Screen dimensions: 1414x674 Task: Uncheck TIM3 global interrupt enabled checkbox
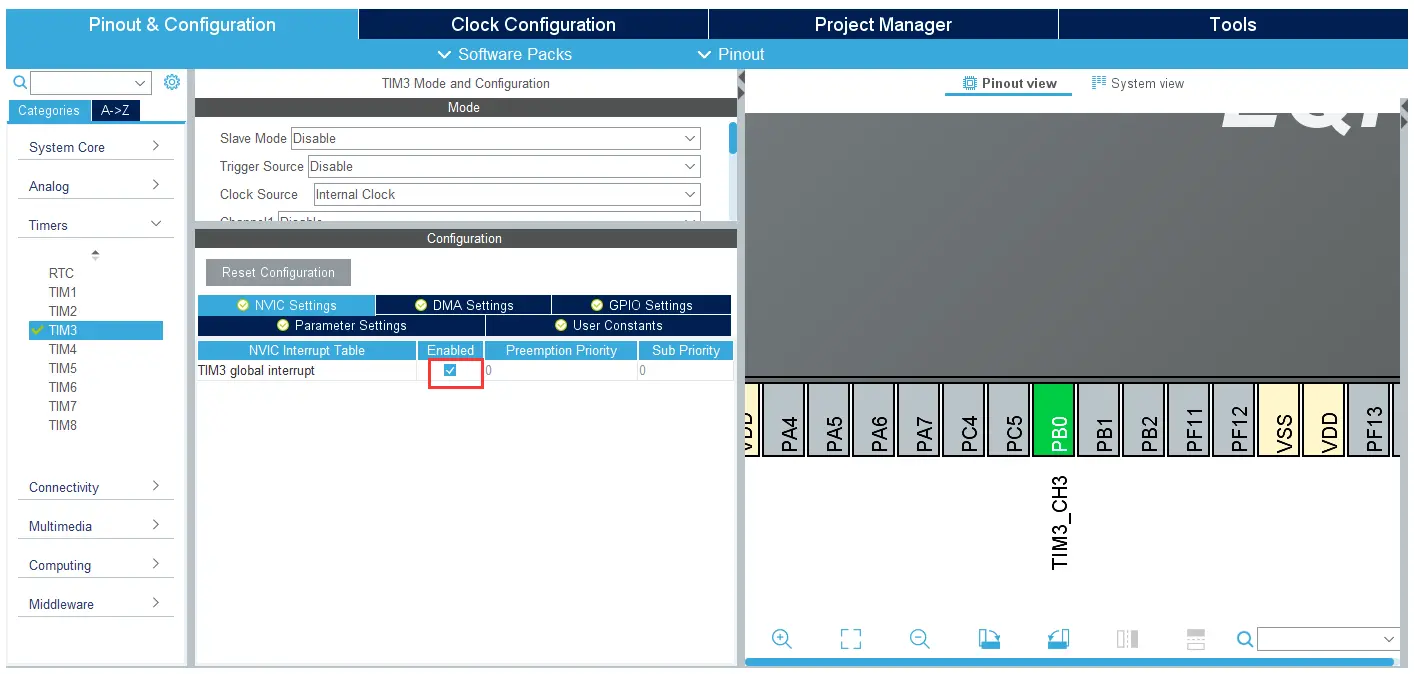(x=450, y=370)
